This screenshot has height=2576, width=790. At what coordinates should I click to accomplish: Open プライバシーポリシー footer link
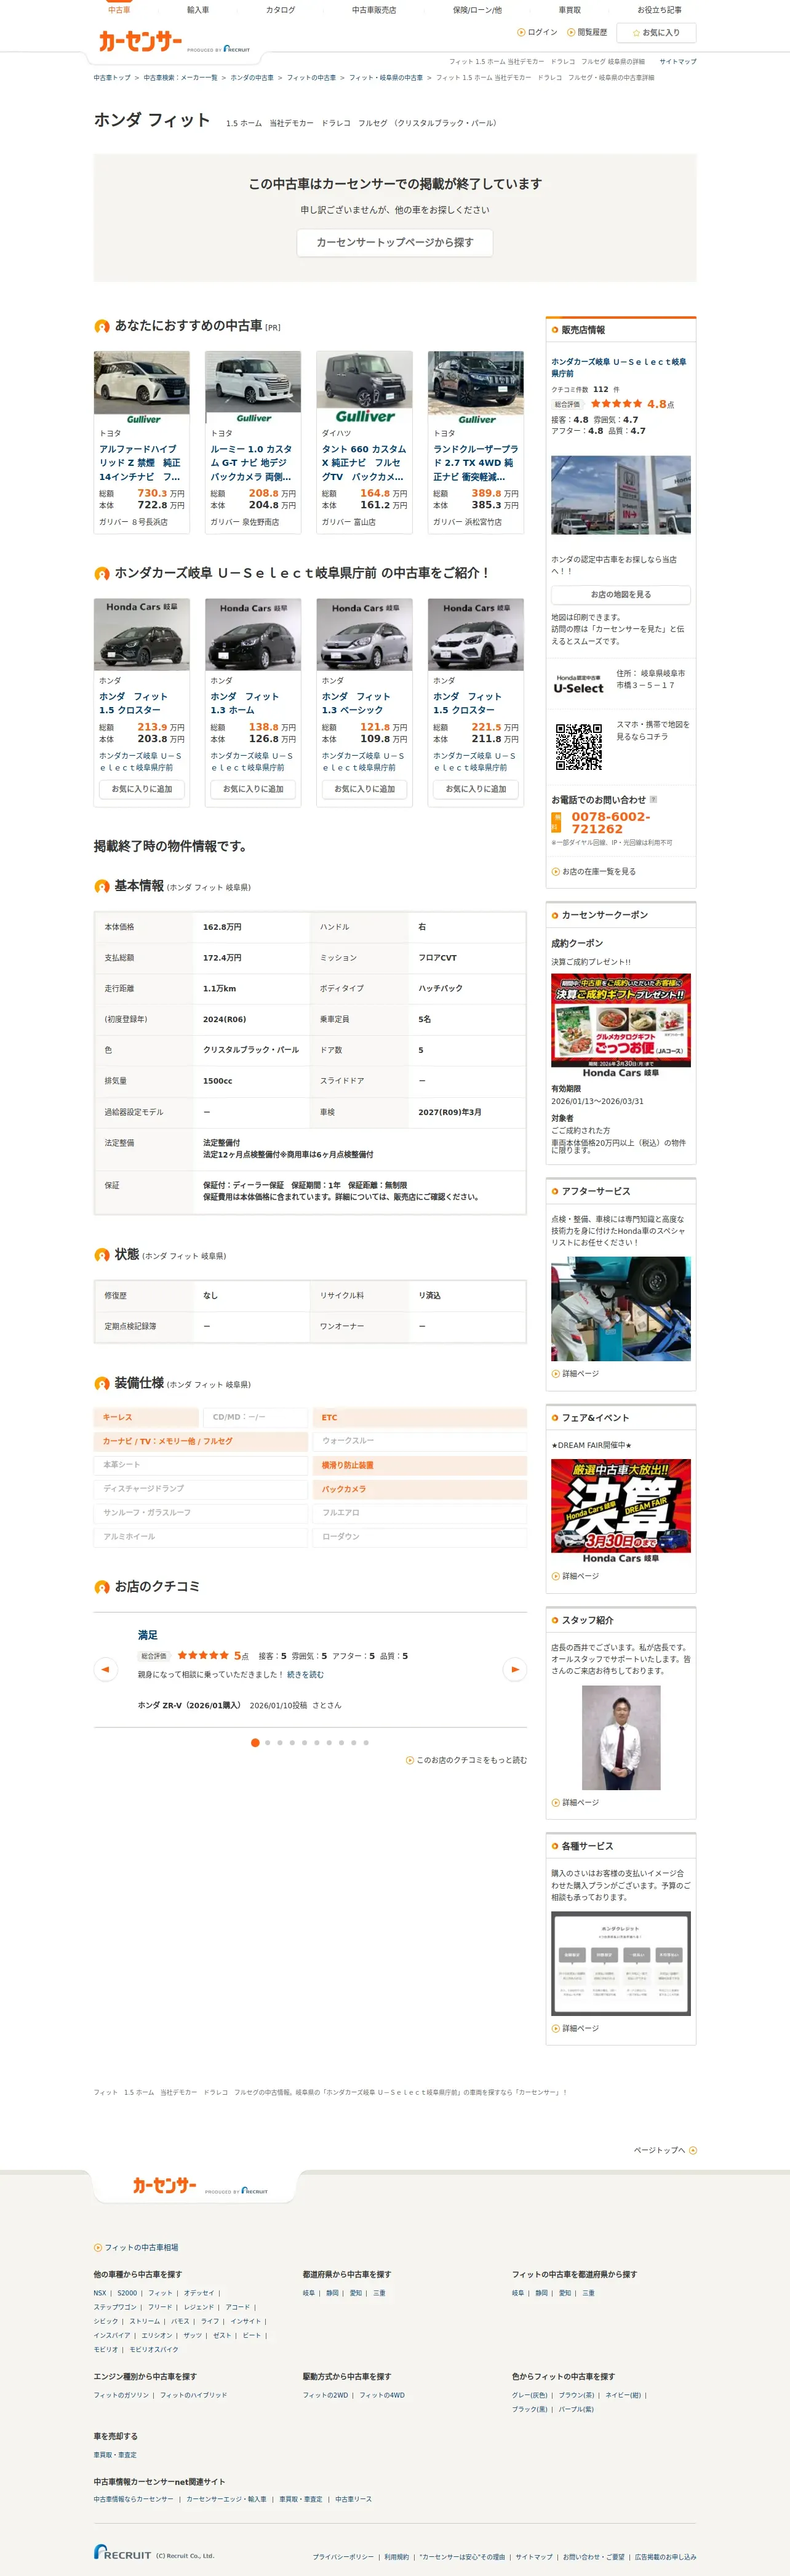[x=343, y=2556]
